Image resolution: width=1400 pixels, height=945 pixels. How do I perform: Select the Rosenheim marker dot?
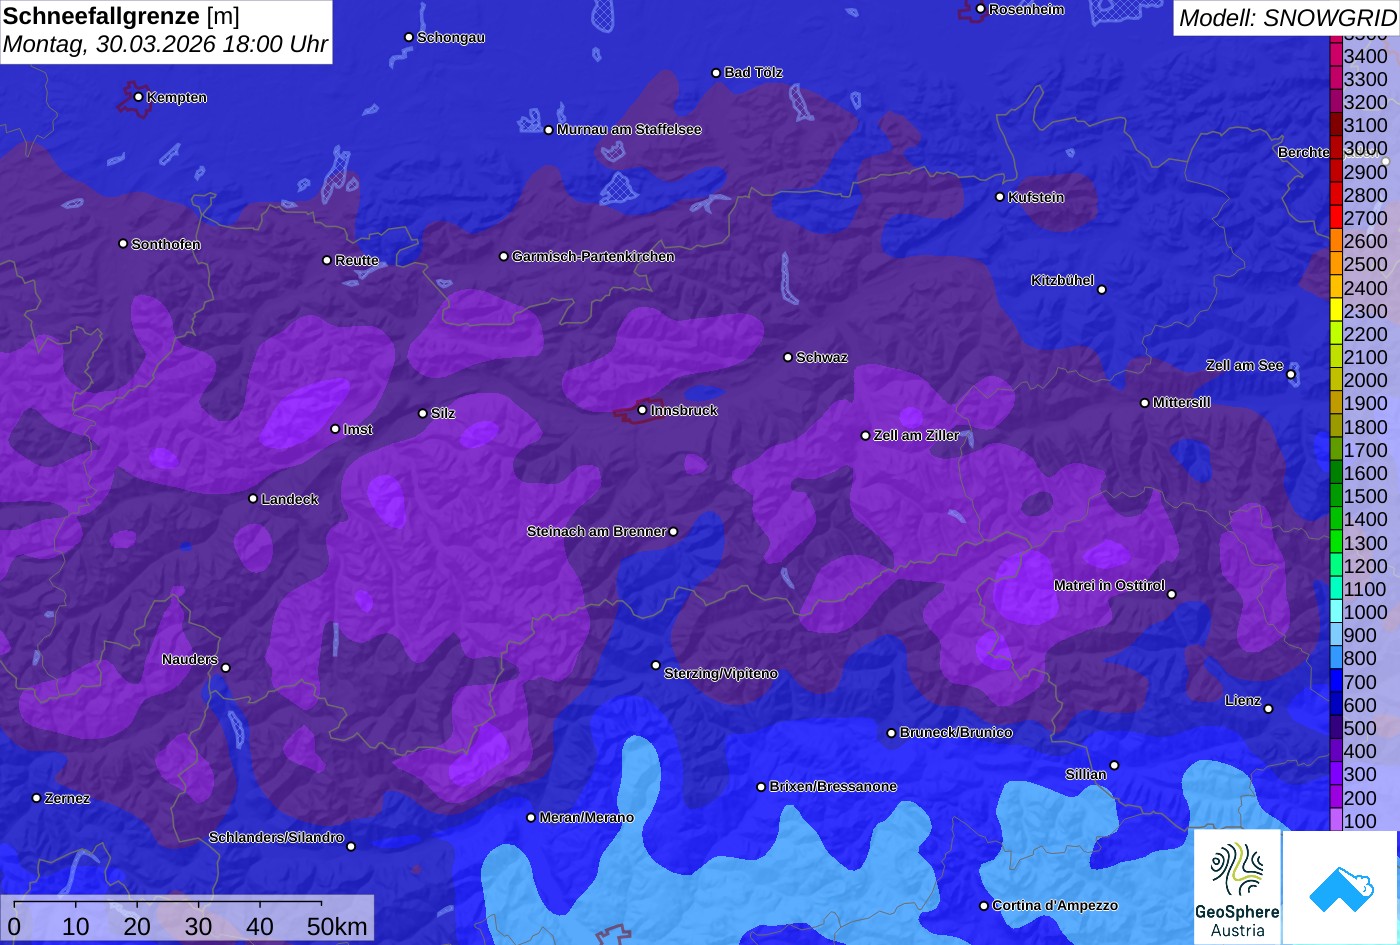(980, 9)
